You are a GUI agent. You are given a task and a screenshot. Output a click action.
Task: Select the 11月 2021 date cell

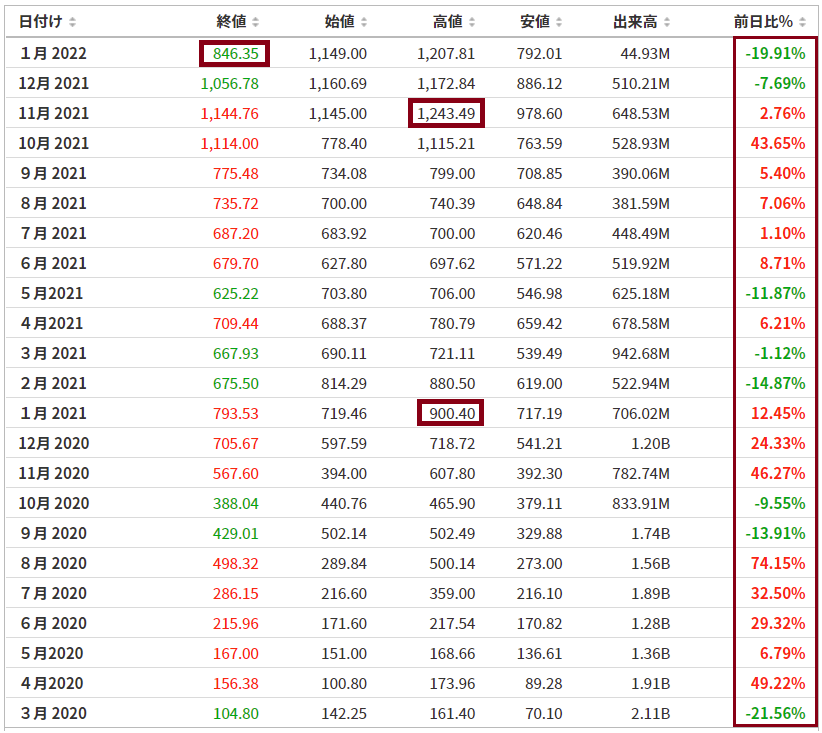pyautogui.click(x=53, y=113)
